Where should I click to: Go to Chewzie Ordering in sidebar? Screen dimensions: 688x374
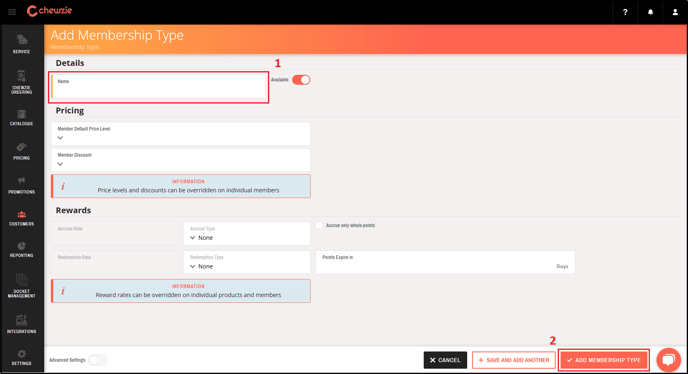(22, 82)
